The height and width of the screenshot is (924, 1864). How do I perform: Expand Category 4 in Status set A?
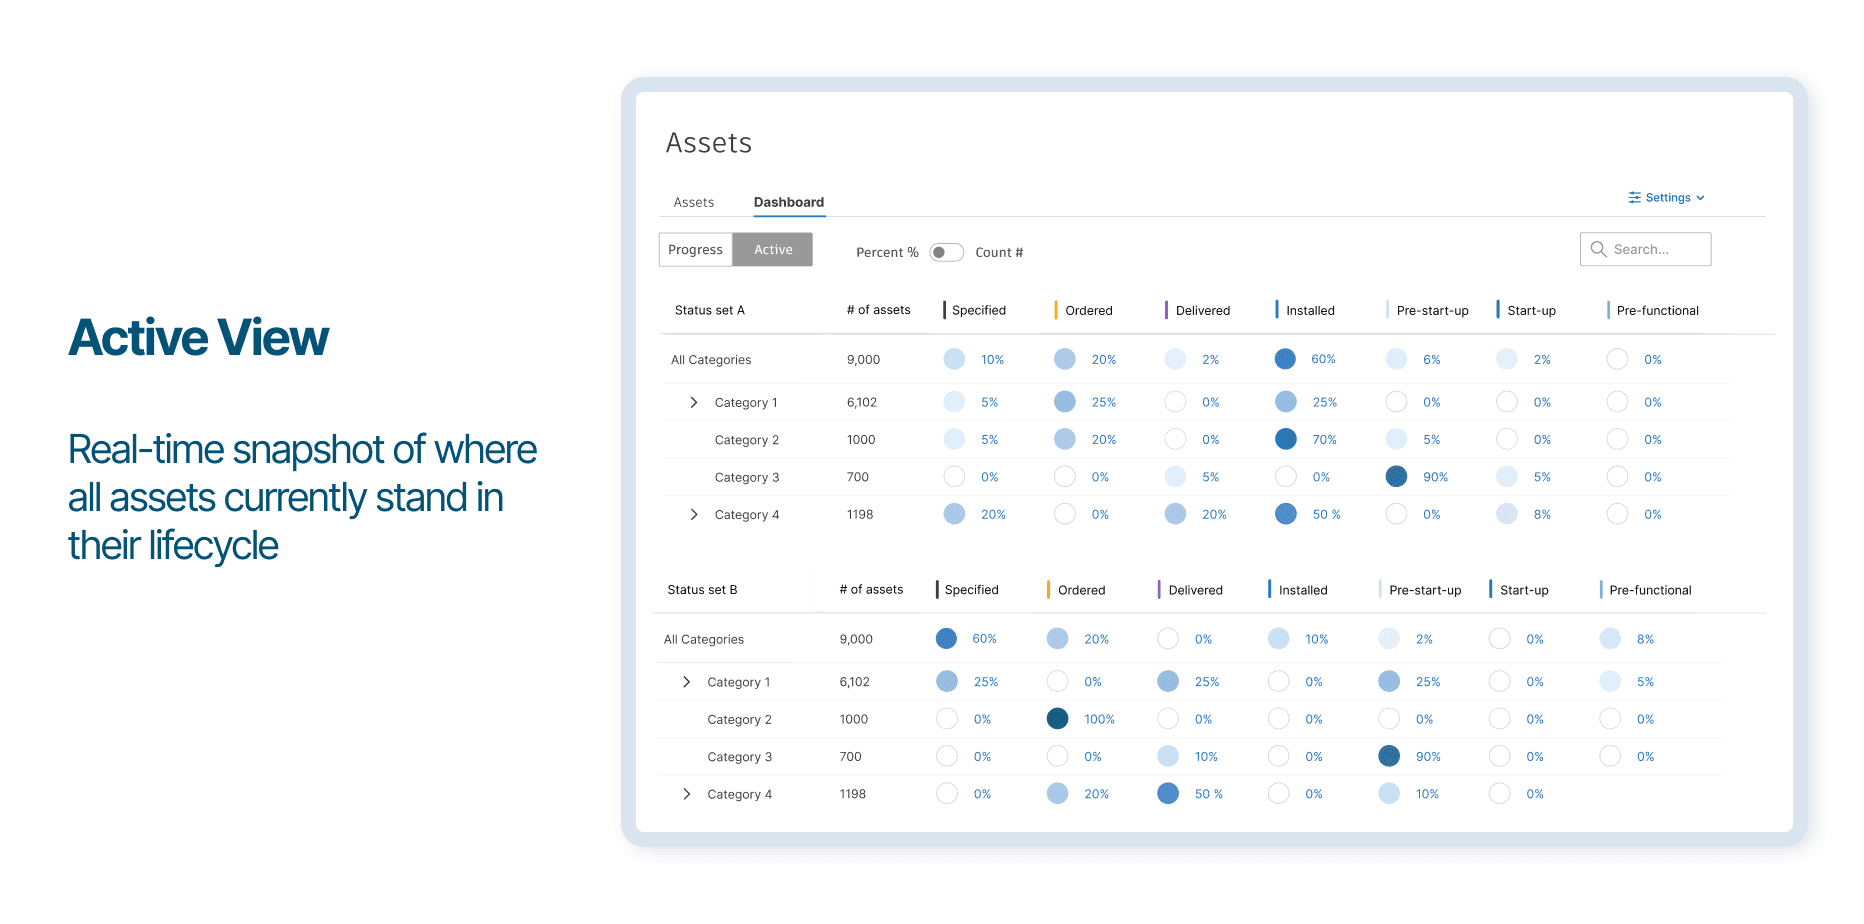[x=693, y=514]
